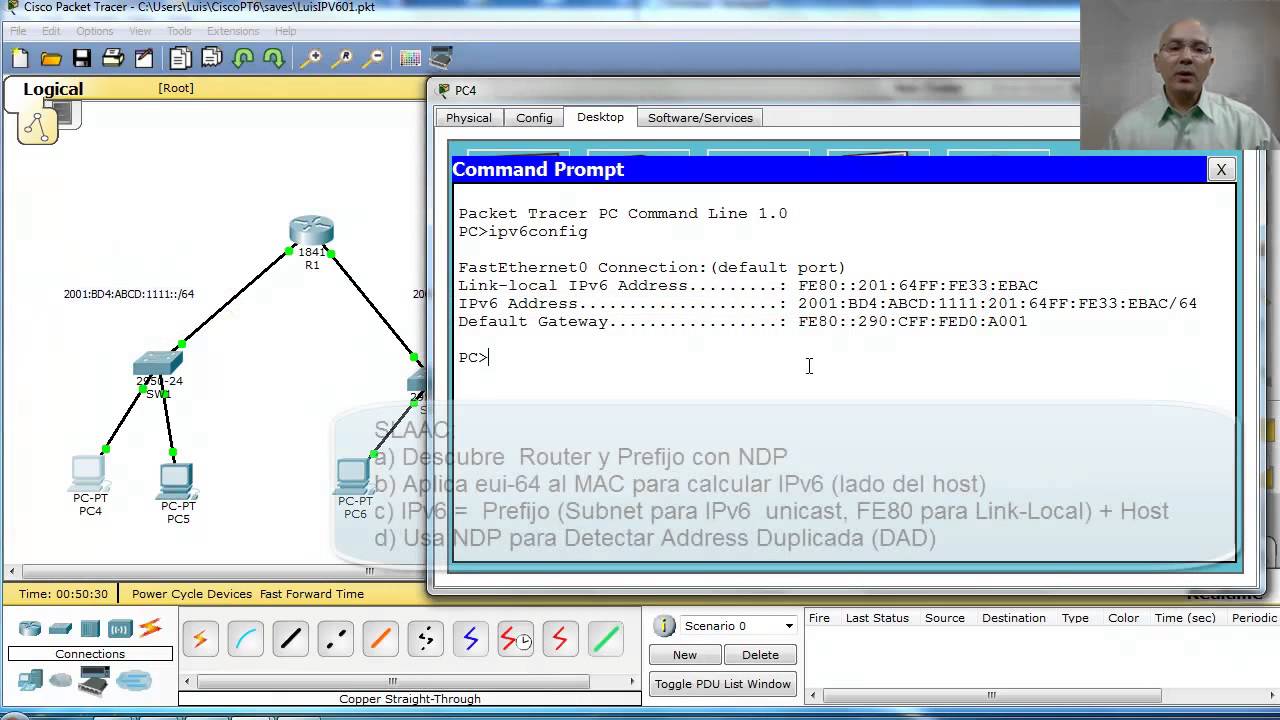Select PC5 in the logical workspace

click(x=178, y=481)
